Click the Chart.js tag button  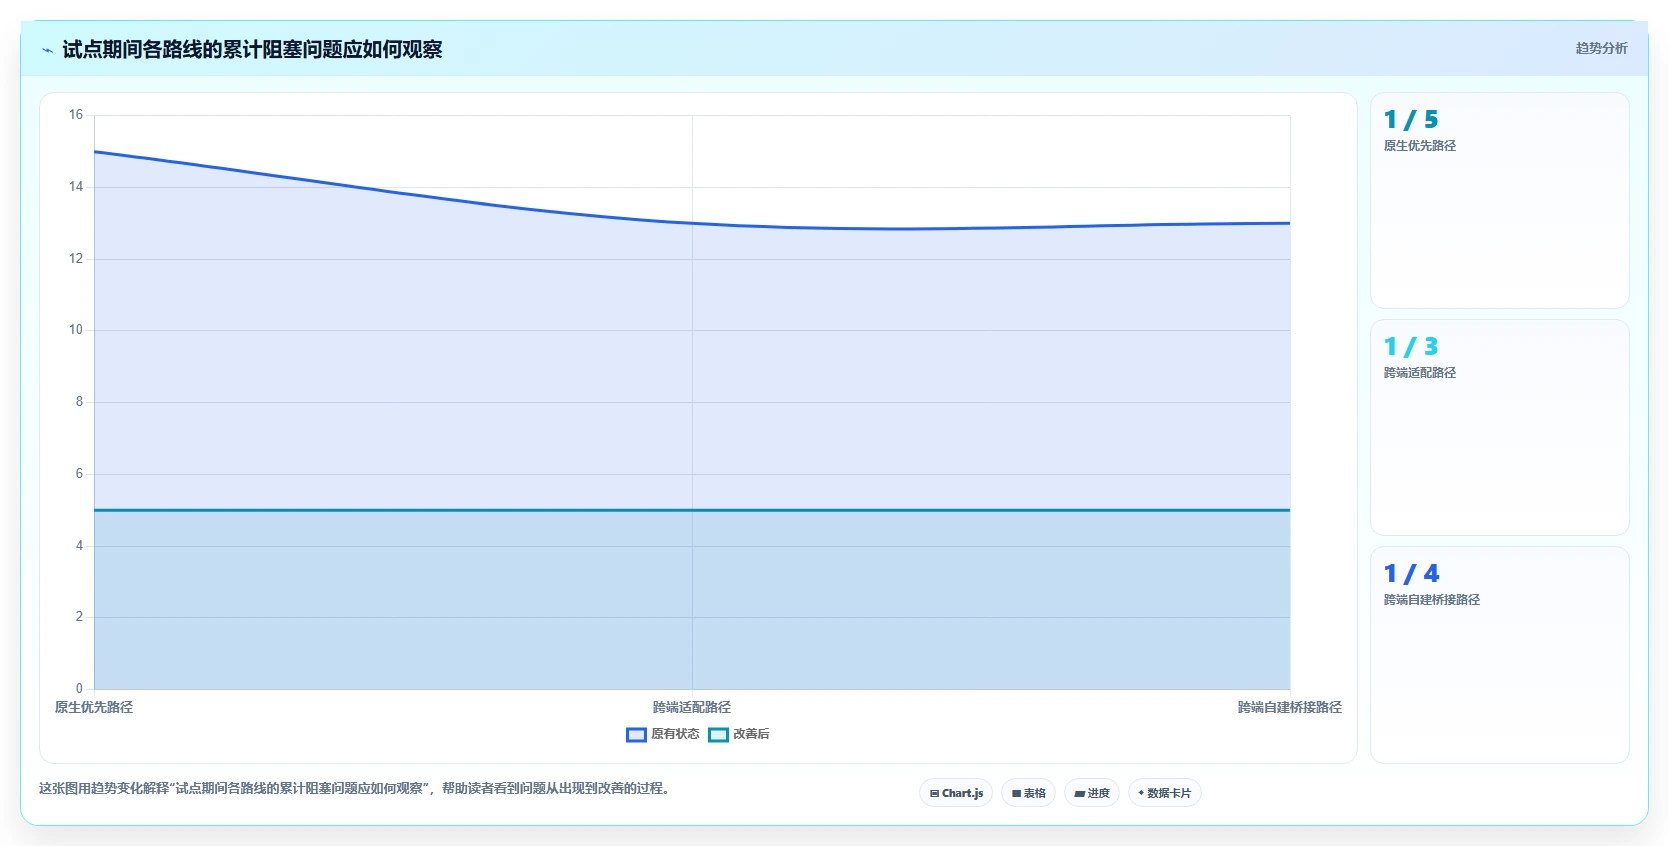click(956, 793)
